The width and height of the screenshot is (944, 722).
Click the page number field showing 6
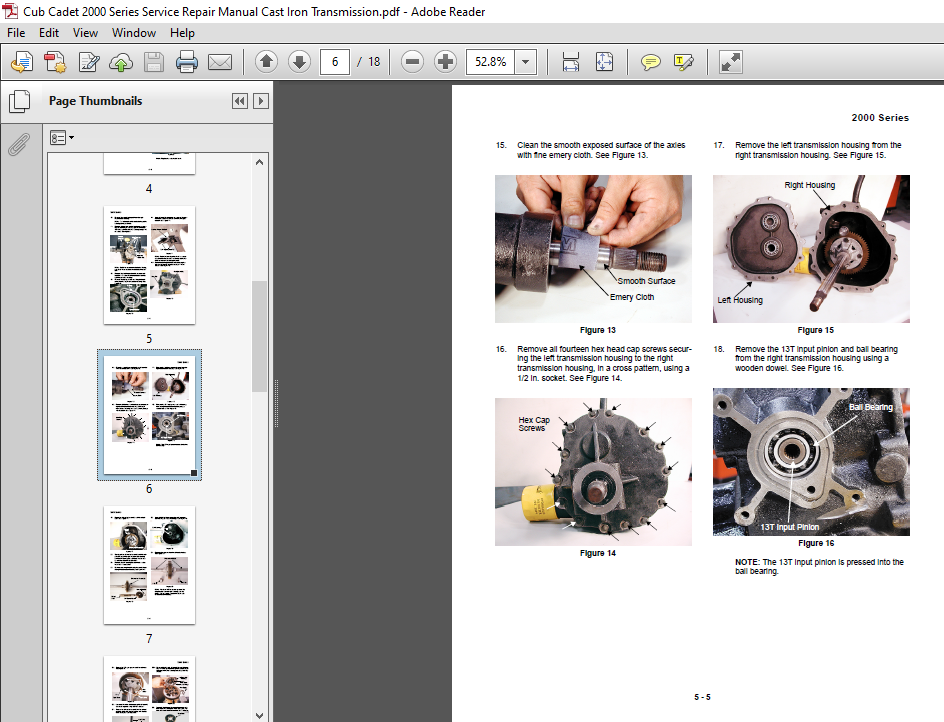tap(335, 61)
